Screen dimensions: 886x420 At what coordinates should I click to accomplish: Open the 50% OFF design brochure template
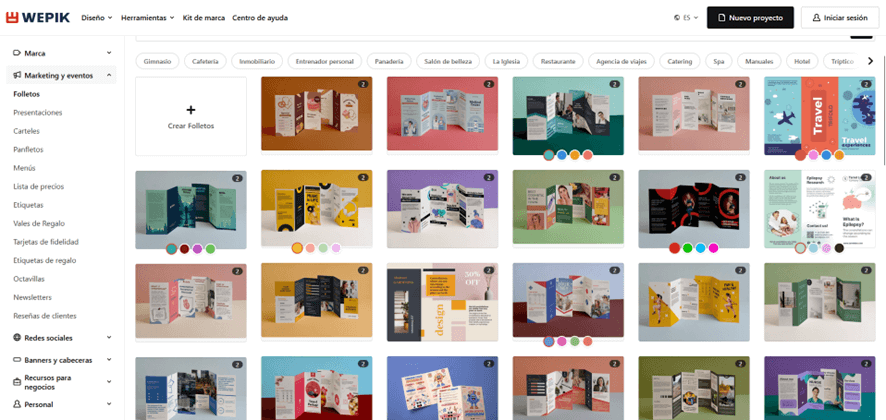(x=442, y=302)
